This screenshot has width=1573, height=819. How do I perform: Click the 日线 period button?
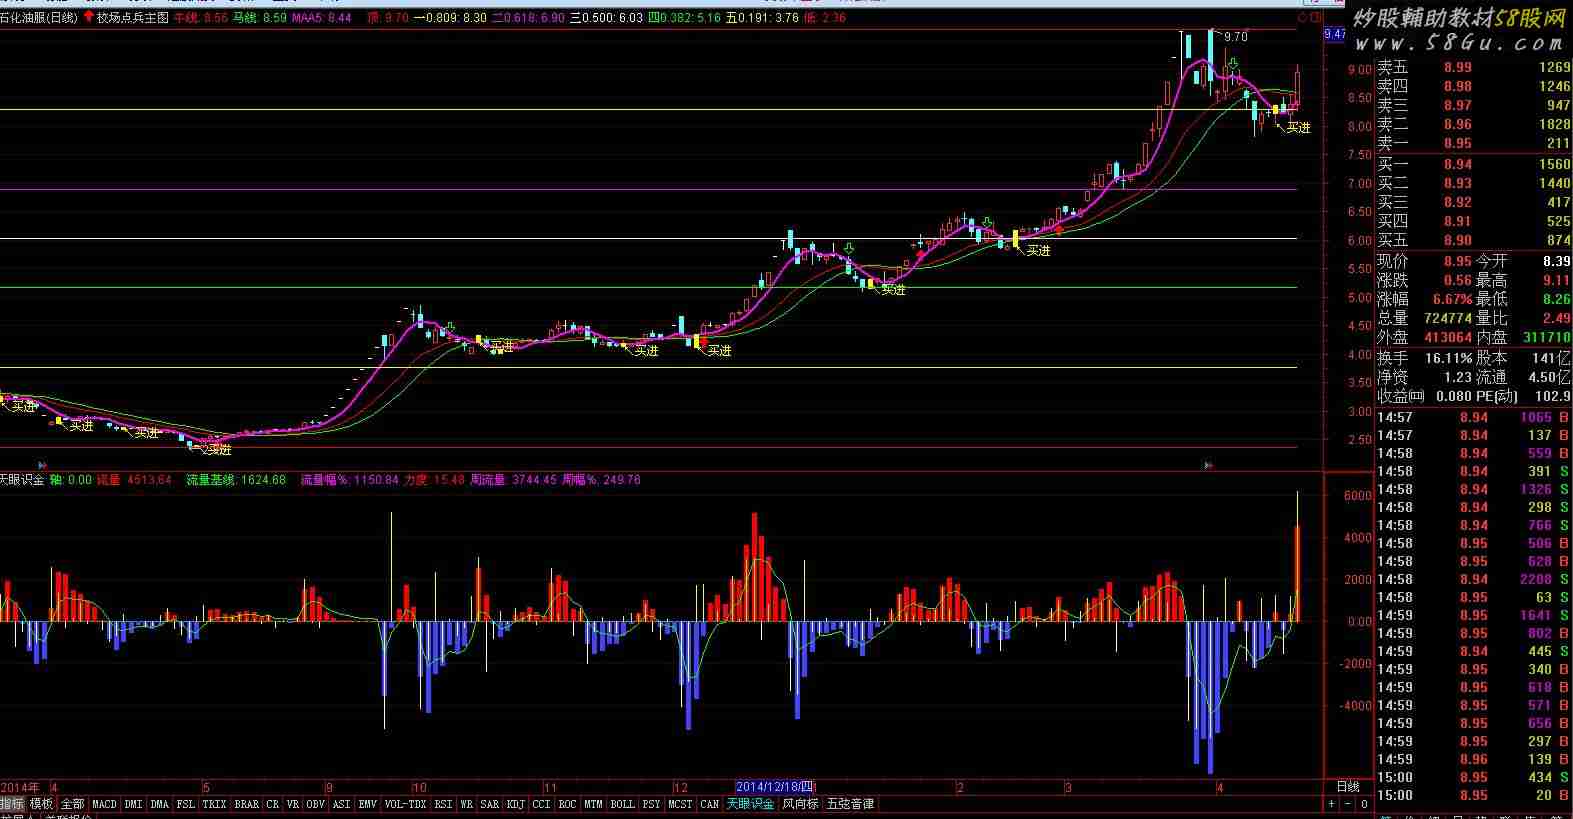1348,787
